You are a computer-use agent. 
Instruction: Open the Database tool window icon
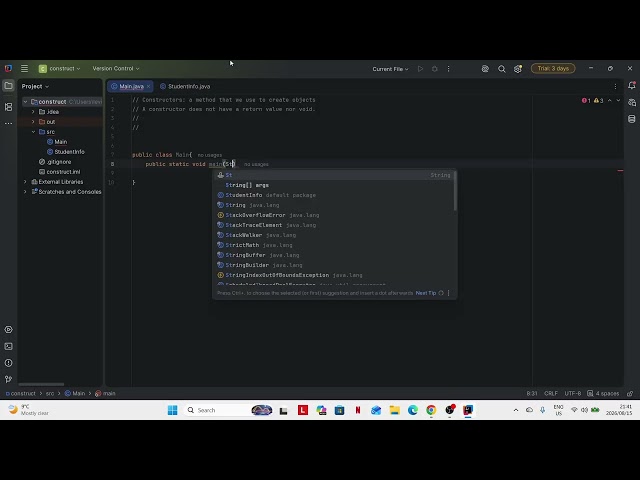tap(632, 119)
